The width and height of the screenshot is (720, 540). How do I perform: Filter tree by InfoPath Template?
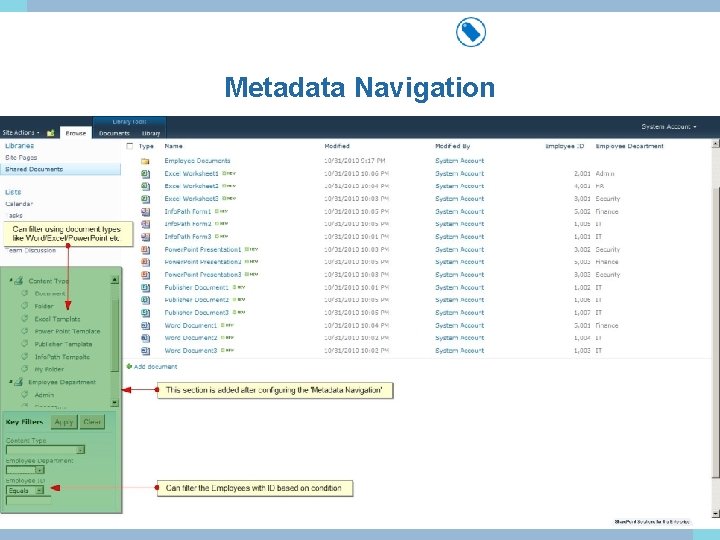62,357
